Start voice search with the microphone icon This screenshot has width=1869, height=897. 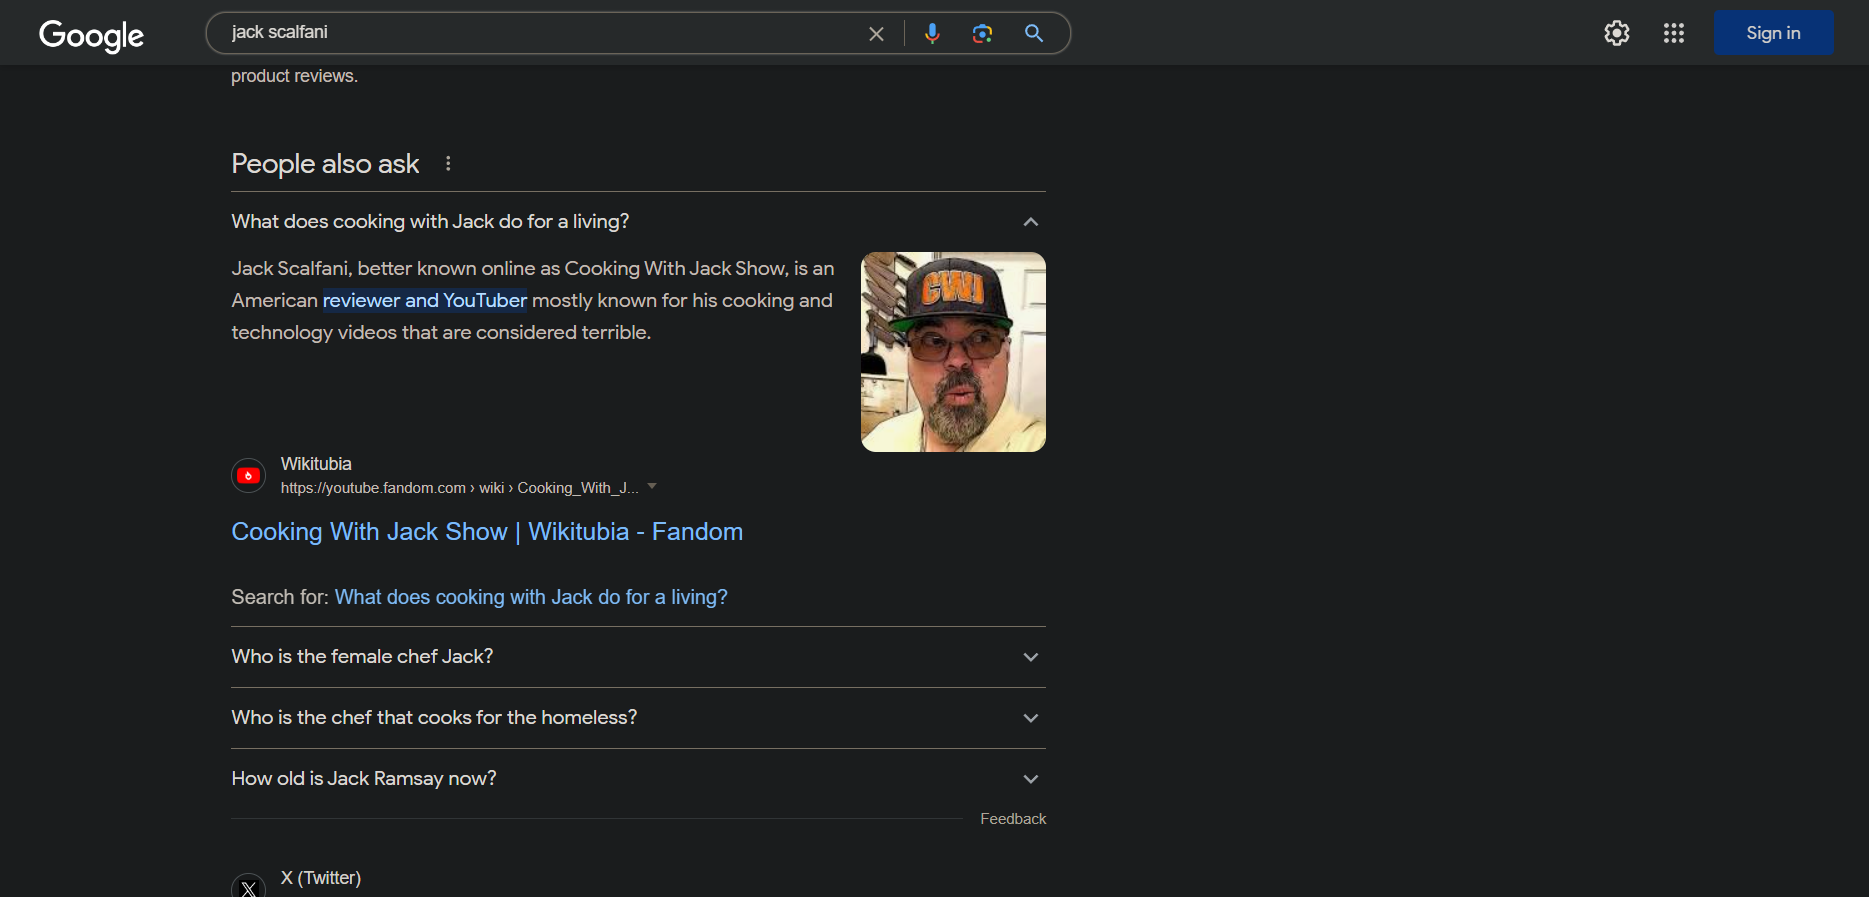(x=932, y=33)
